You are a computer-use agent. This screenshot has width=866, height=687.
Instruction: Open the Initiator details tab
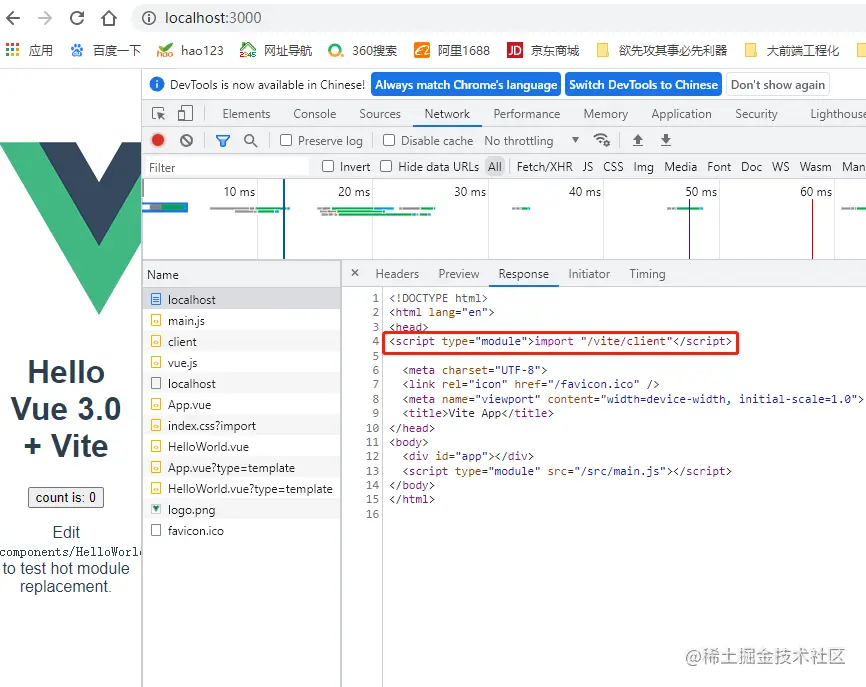(589, 274)
